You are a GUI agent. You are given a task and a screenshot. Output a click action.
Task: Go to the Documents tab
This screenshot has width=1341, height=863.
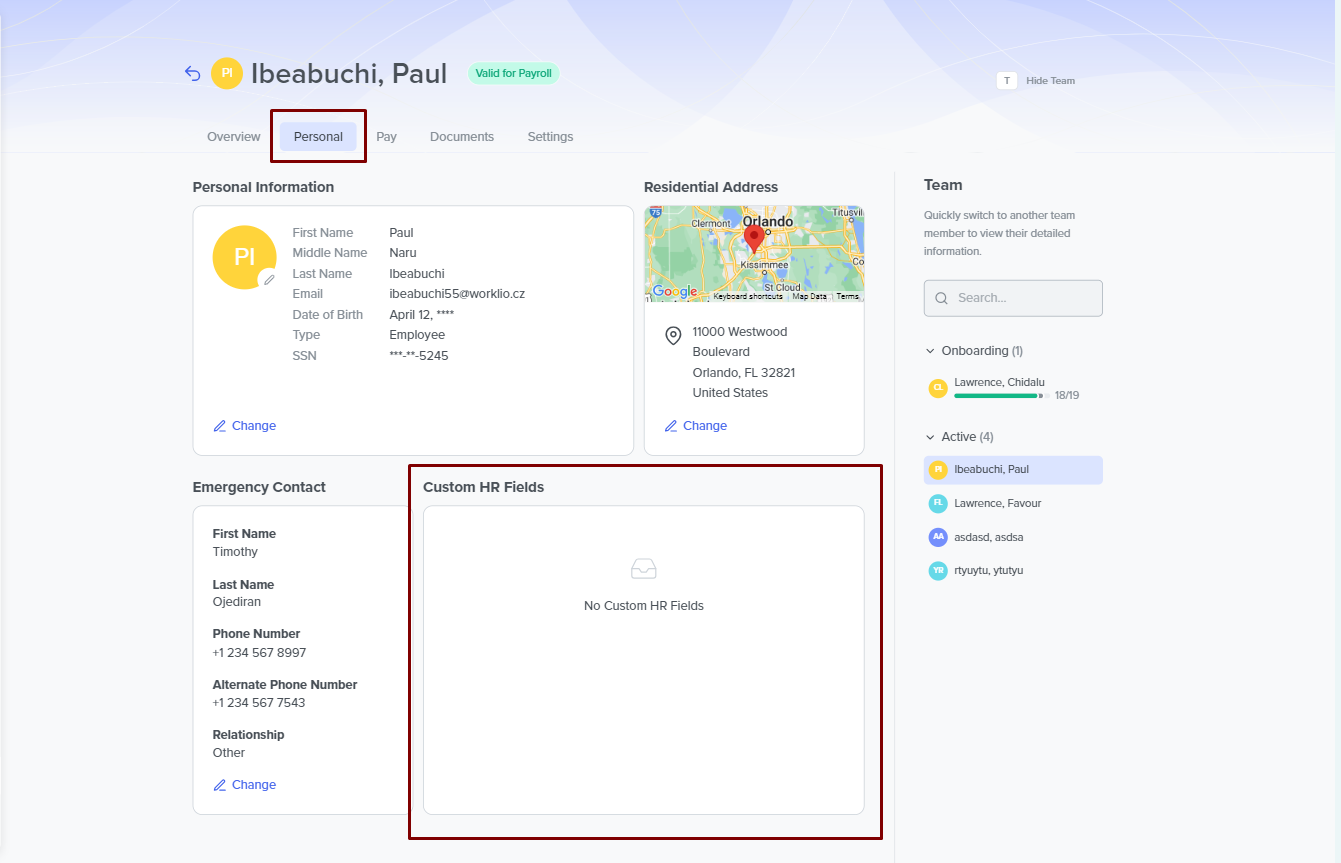click(461, 137)
